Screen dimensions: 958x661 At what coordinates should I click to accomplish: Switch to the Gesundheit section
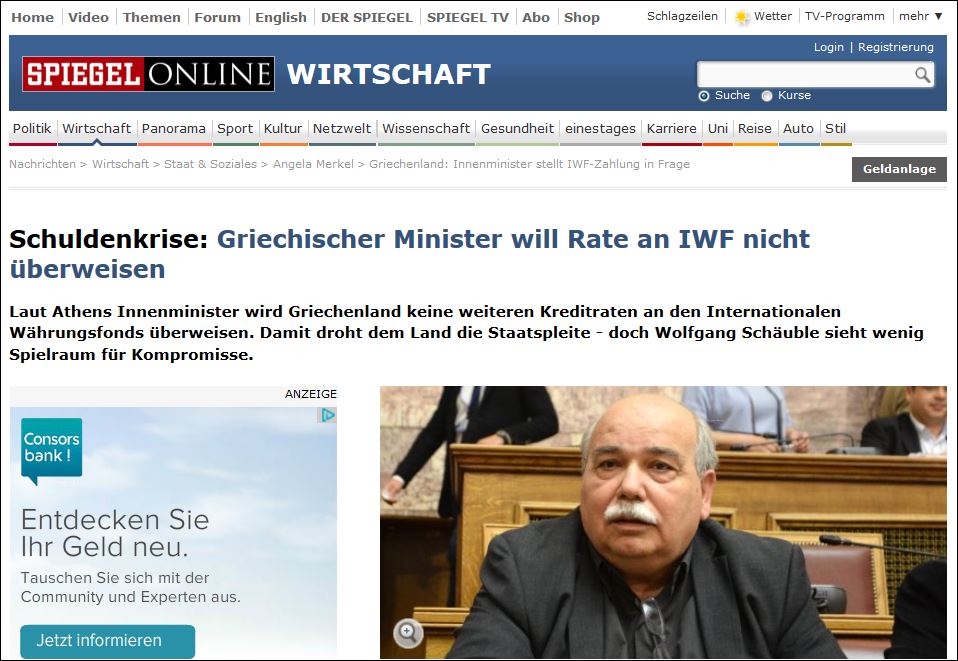click(517, 129)
